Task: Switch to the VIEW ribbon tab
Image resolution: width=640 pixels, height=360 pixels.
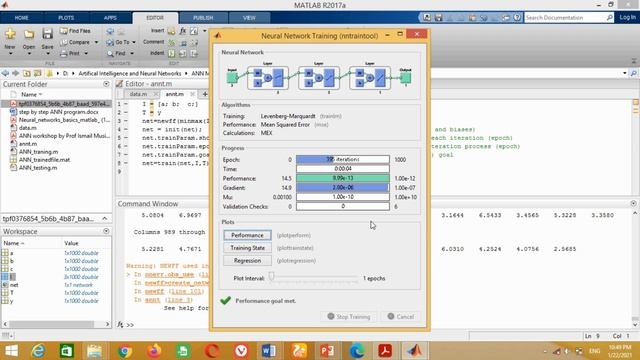Action: [249, 18]
